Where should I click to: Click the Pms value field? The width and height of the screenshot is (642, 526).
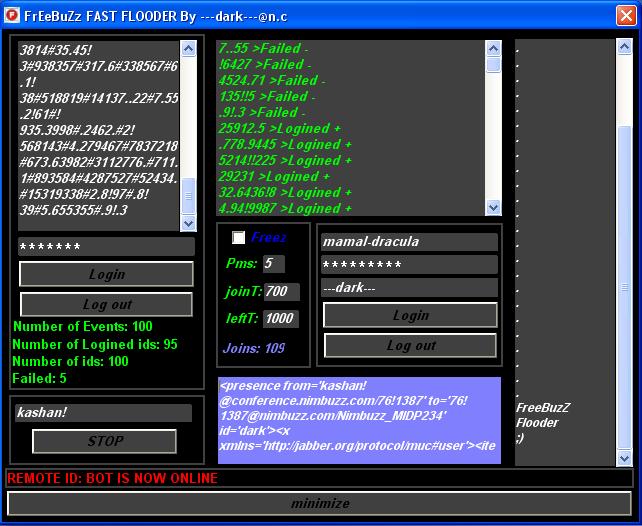tap(274, 263)
